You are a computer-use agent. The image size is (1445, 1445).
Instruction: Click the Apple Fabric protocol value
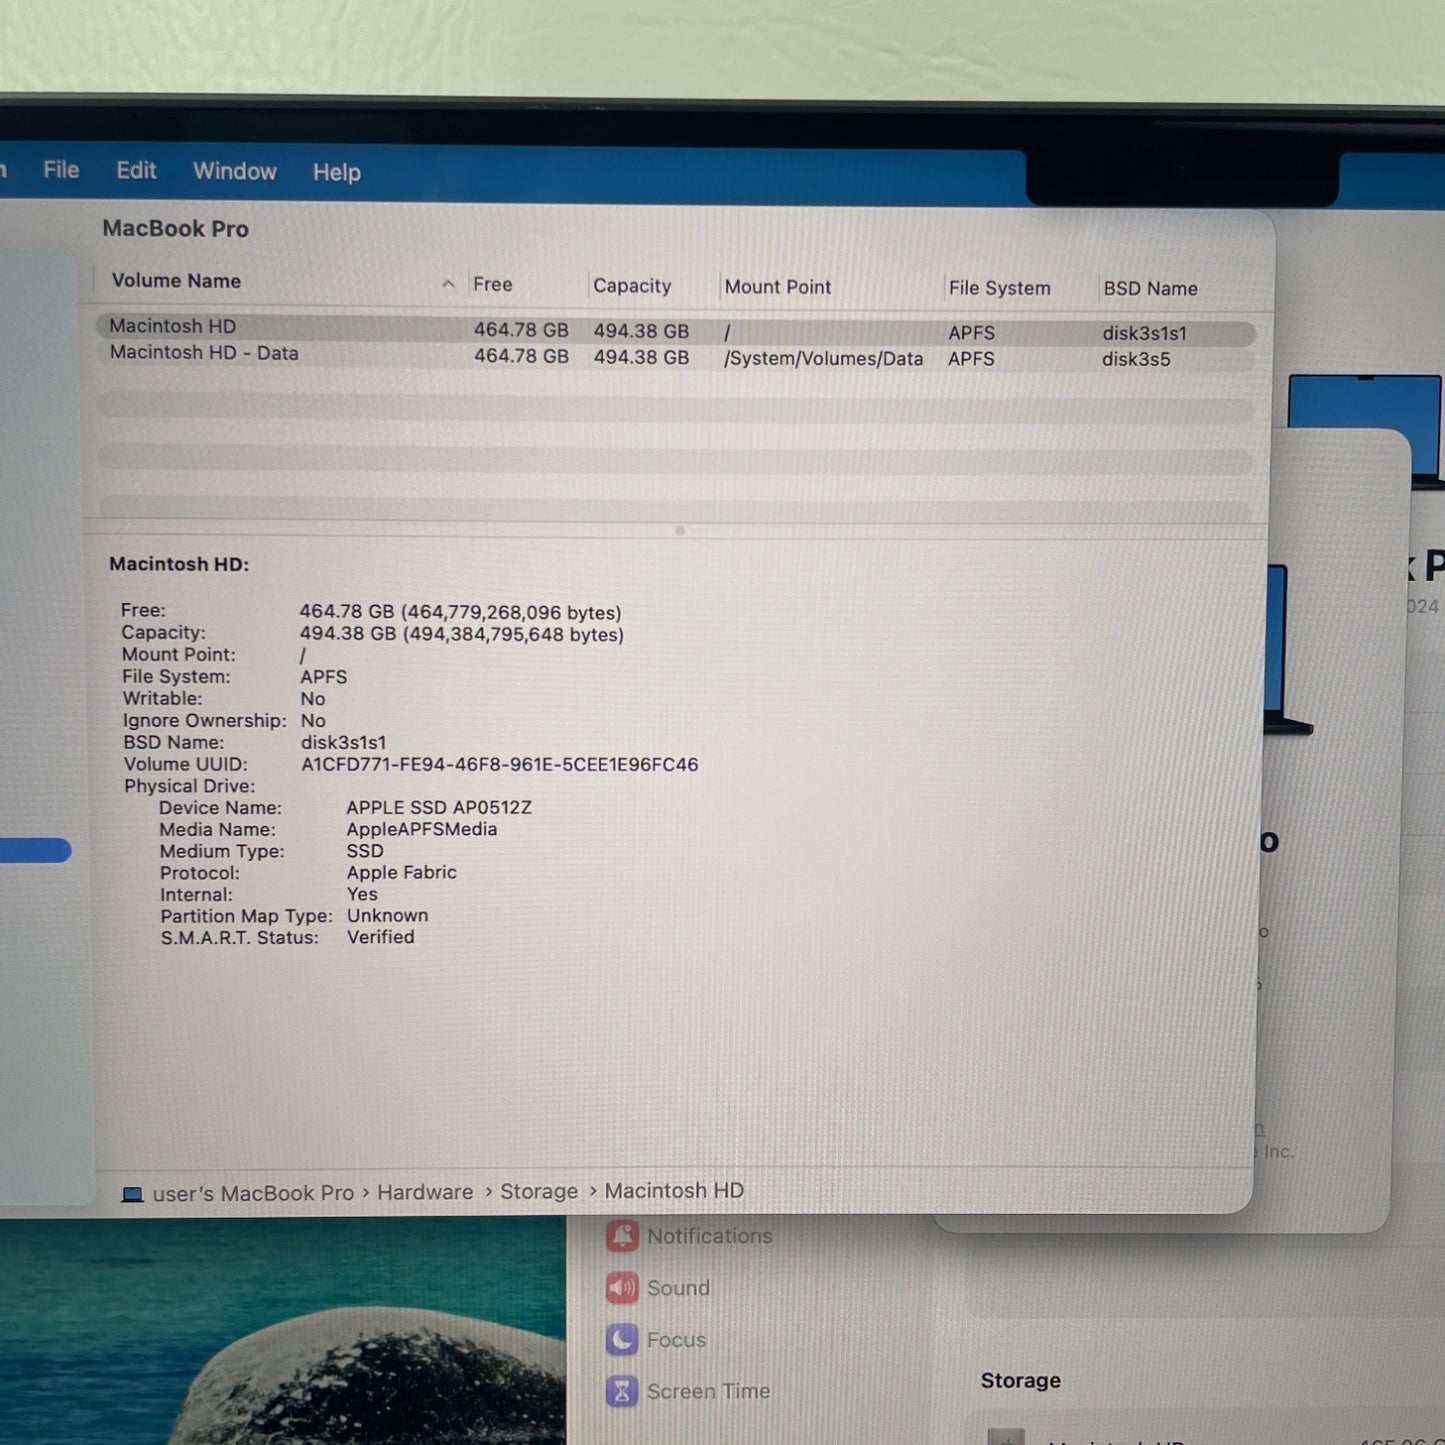[x=402, y=872]
